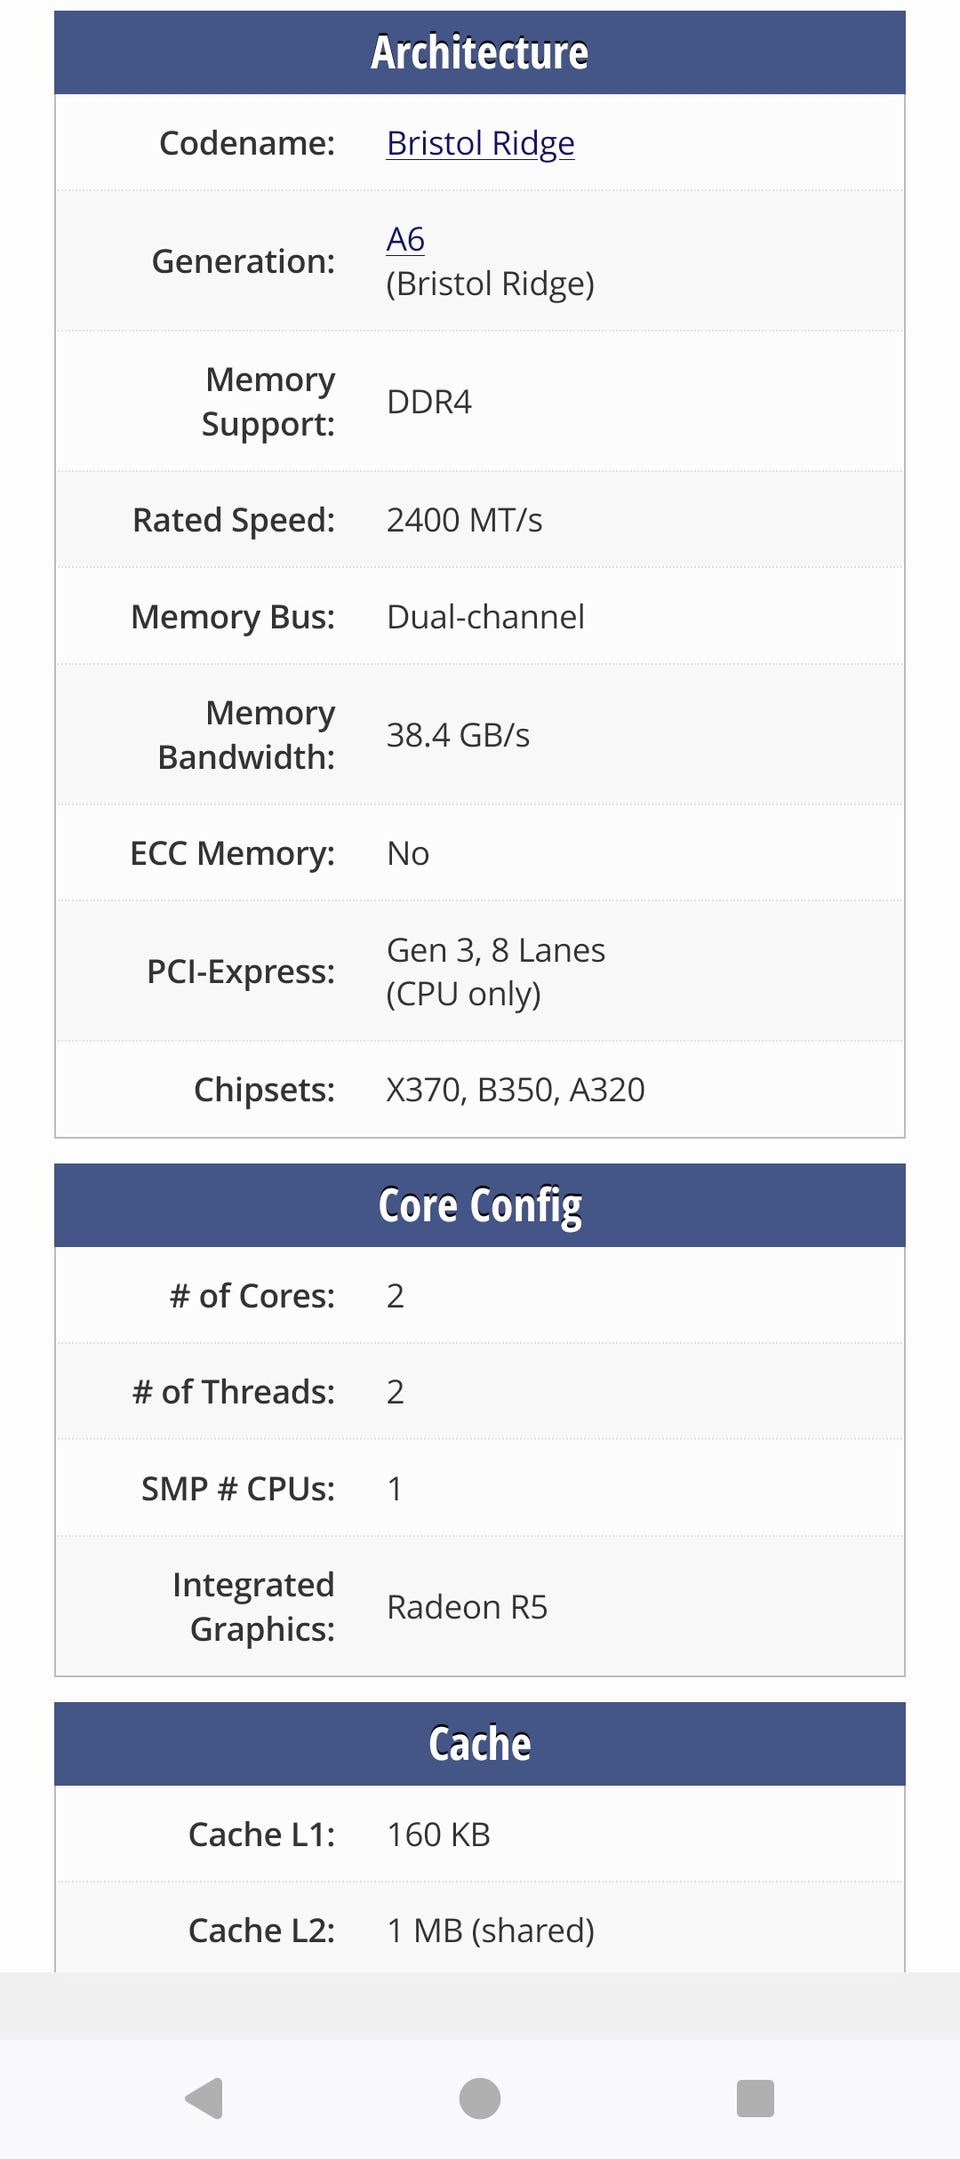Select the Architecture section header
The height and width of the screenshot is (2159, 960).
[480, 52]
